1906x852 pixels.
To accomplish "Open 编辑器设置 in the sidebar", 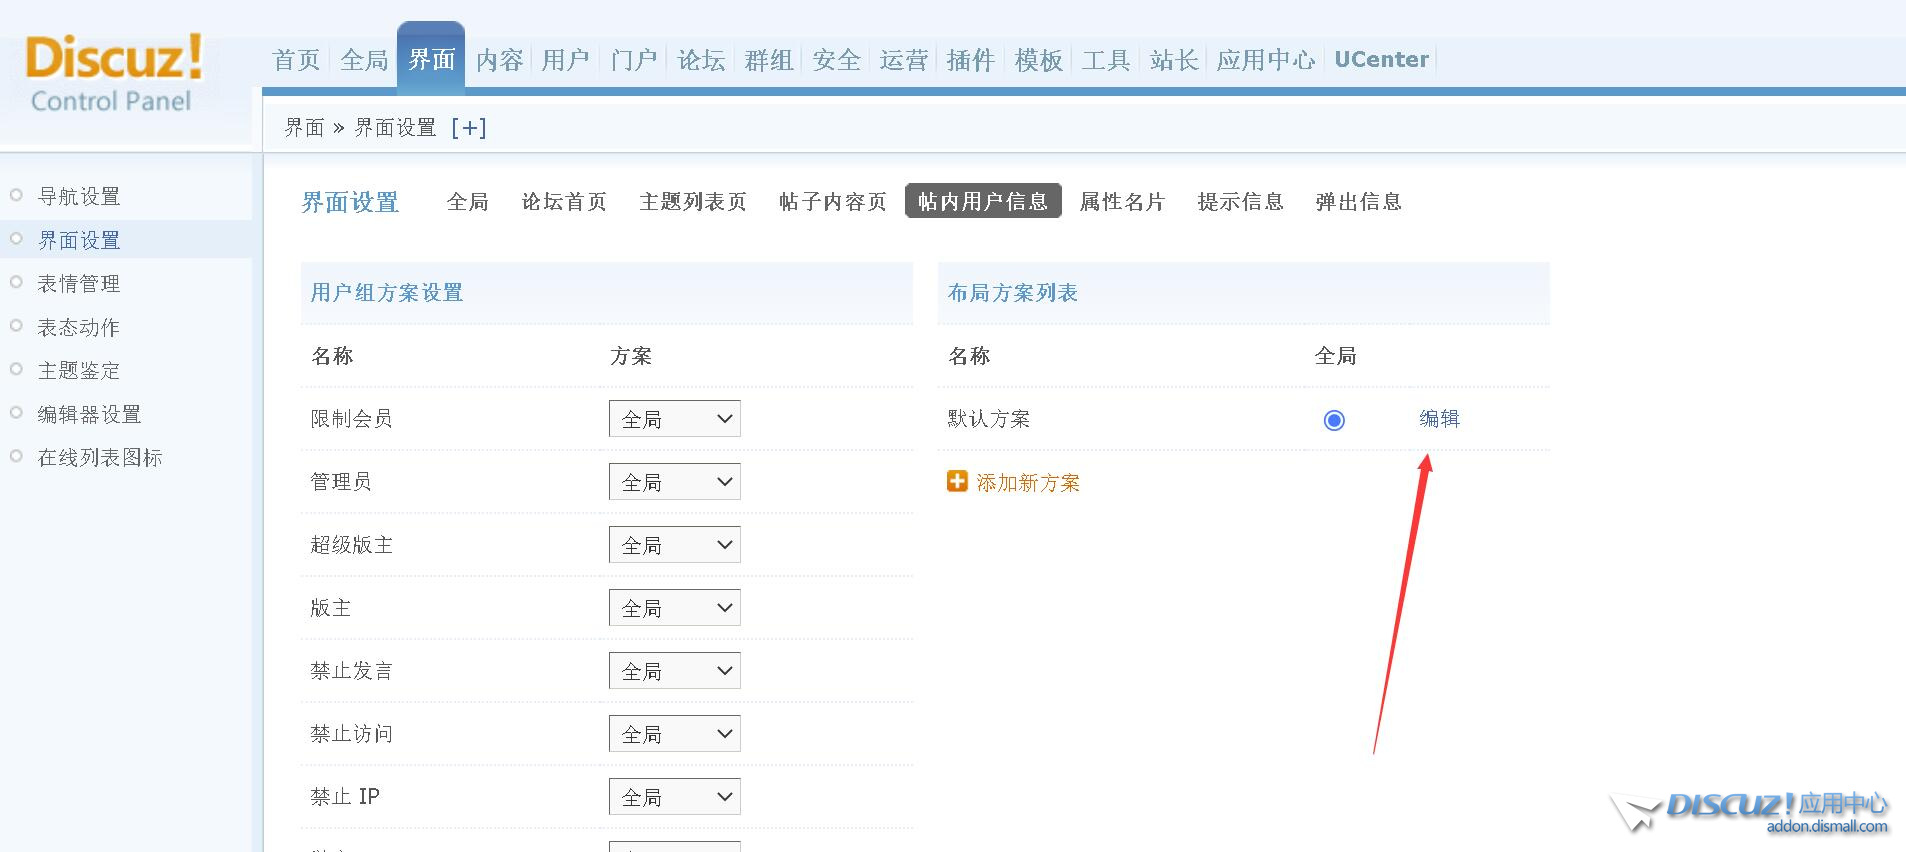I will click(89, 414).
